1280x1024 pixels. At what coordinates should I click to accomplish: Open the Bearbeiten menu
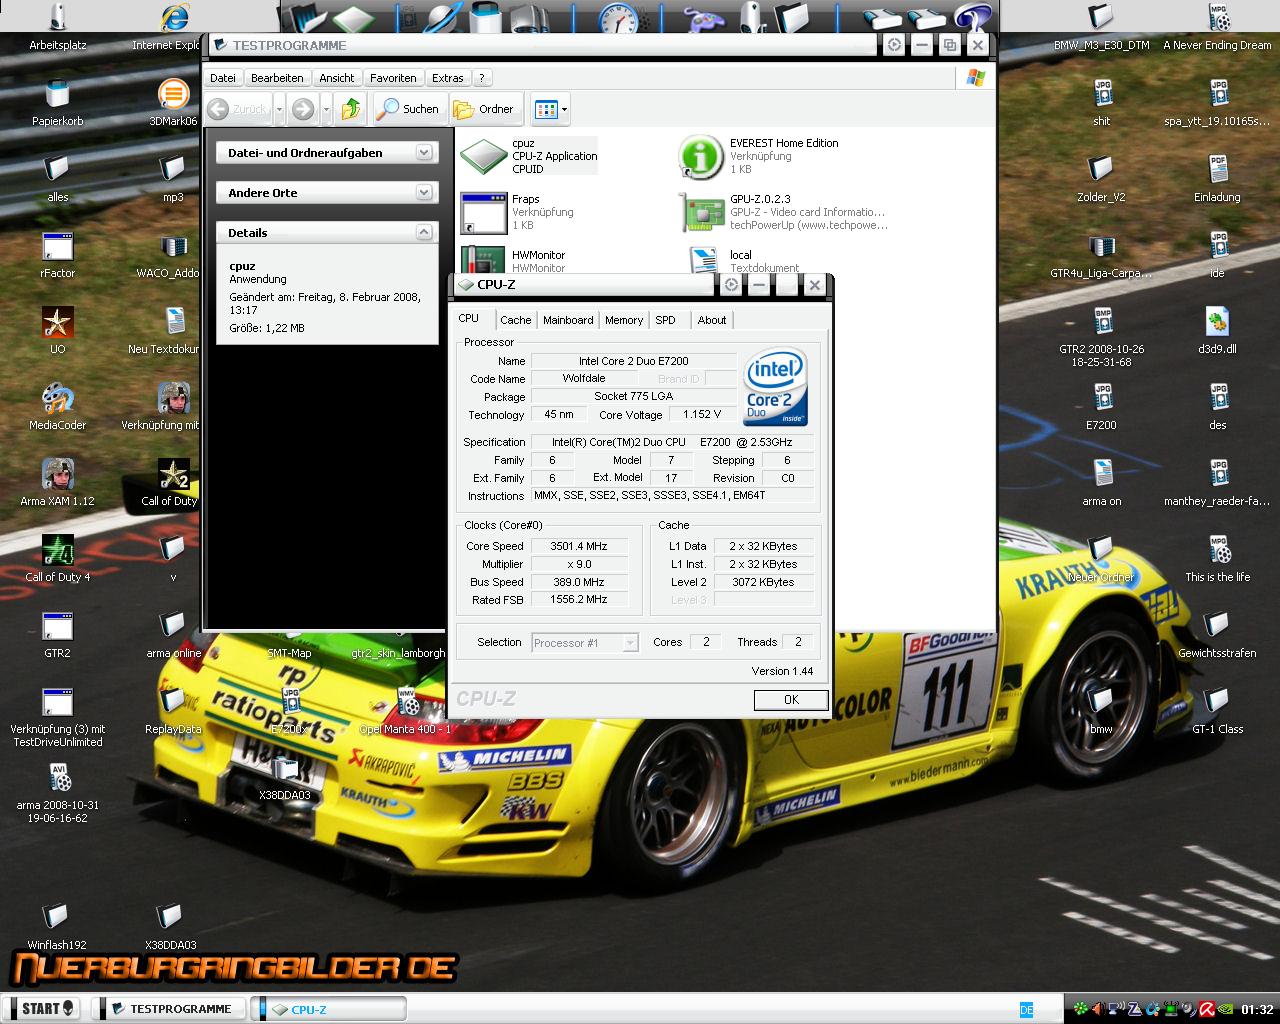click(x=277, y=78)
